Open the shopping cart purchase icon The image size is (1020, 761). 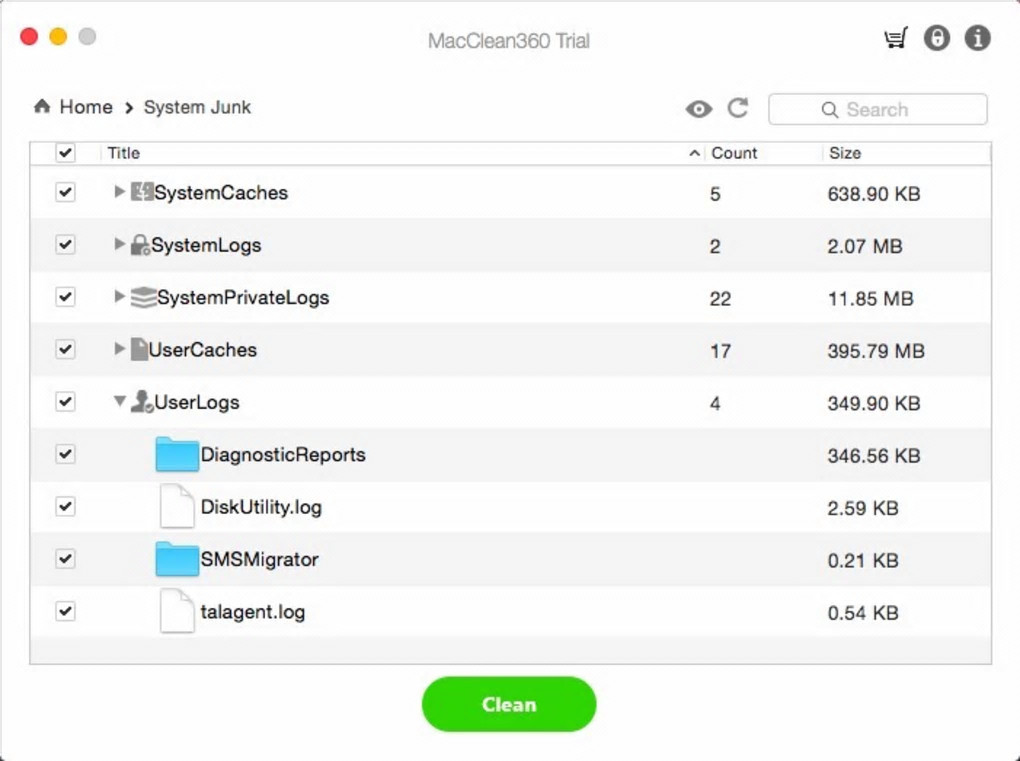coord(896,38)
